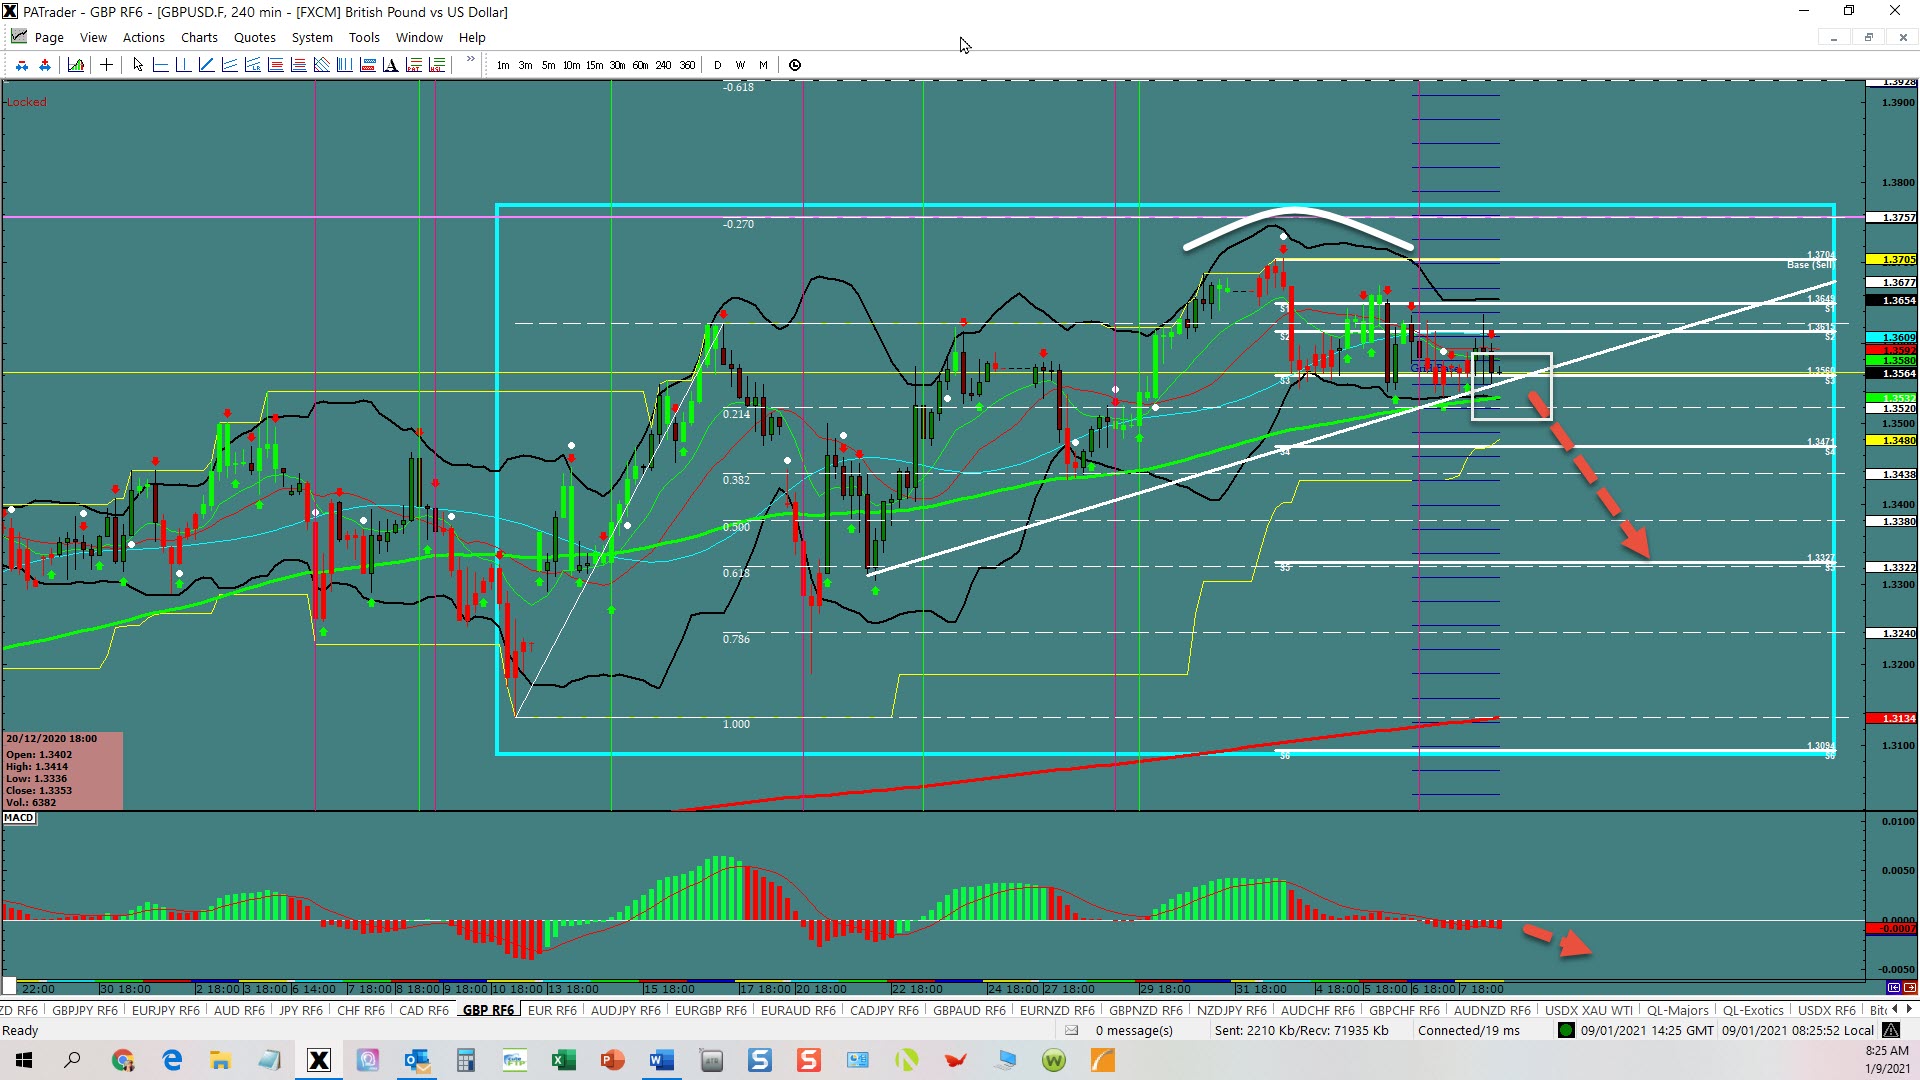Switch chart to 1m timeframe
1920x1080 pixels.
pos(503,65)
